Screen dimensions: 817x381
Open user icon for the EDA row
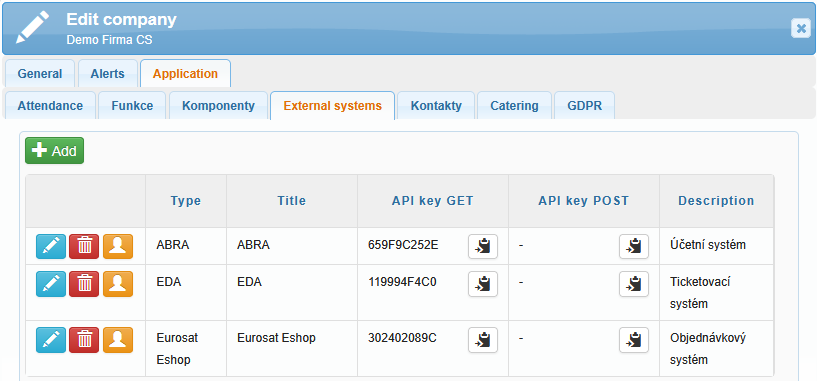pyautogui.click(x=118, y=284)
